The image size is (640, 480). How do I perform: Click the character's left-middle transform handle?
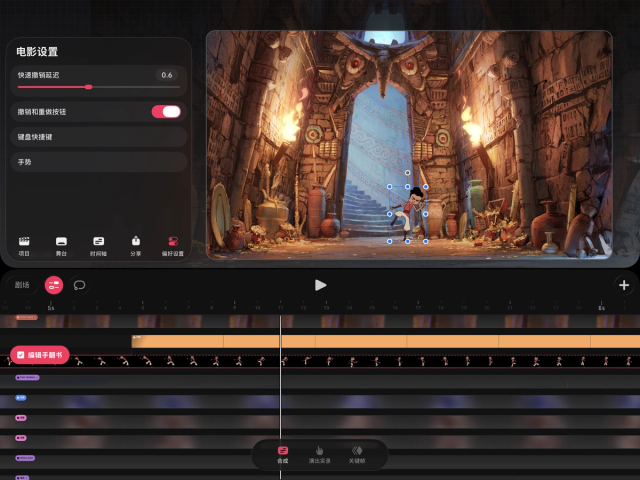389,214
